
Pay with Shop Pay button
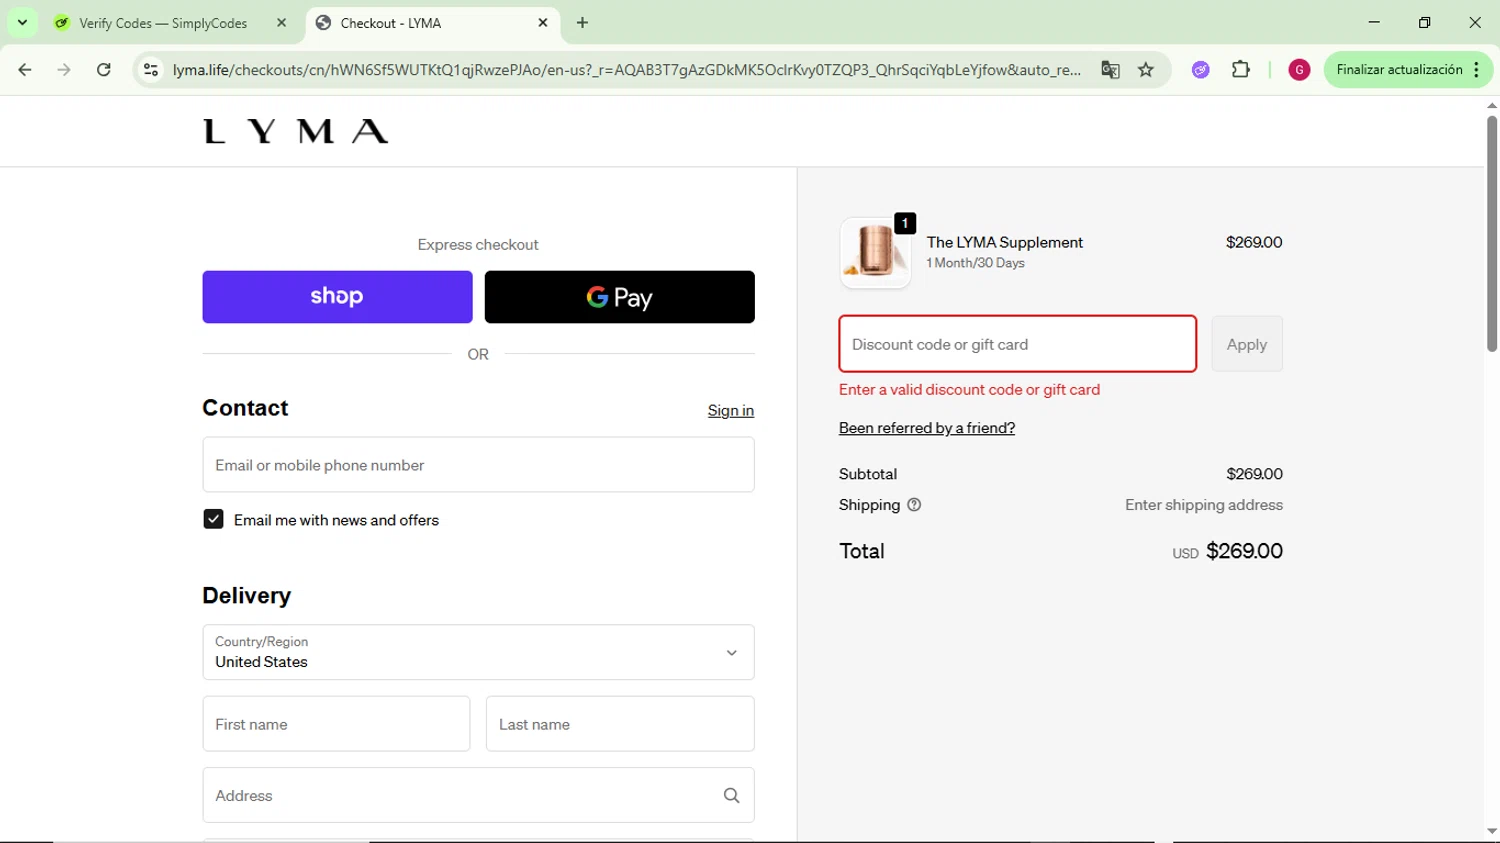[x=337, y=297]
